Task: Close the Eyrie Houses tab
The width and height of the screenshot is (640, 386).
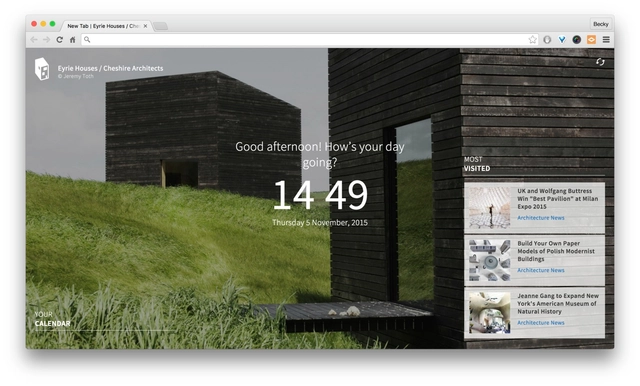Action: pos(145,26)
